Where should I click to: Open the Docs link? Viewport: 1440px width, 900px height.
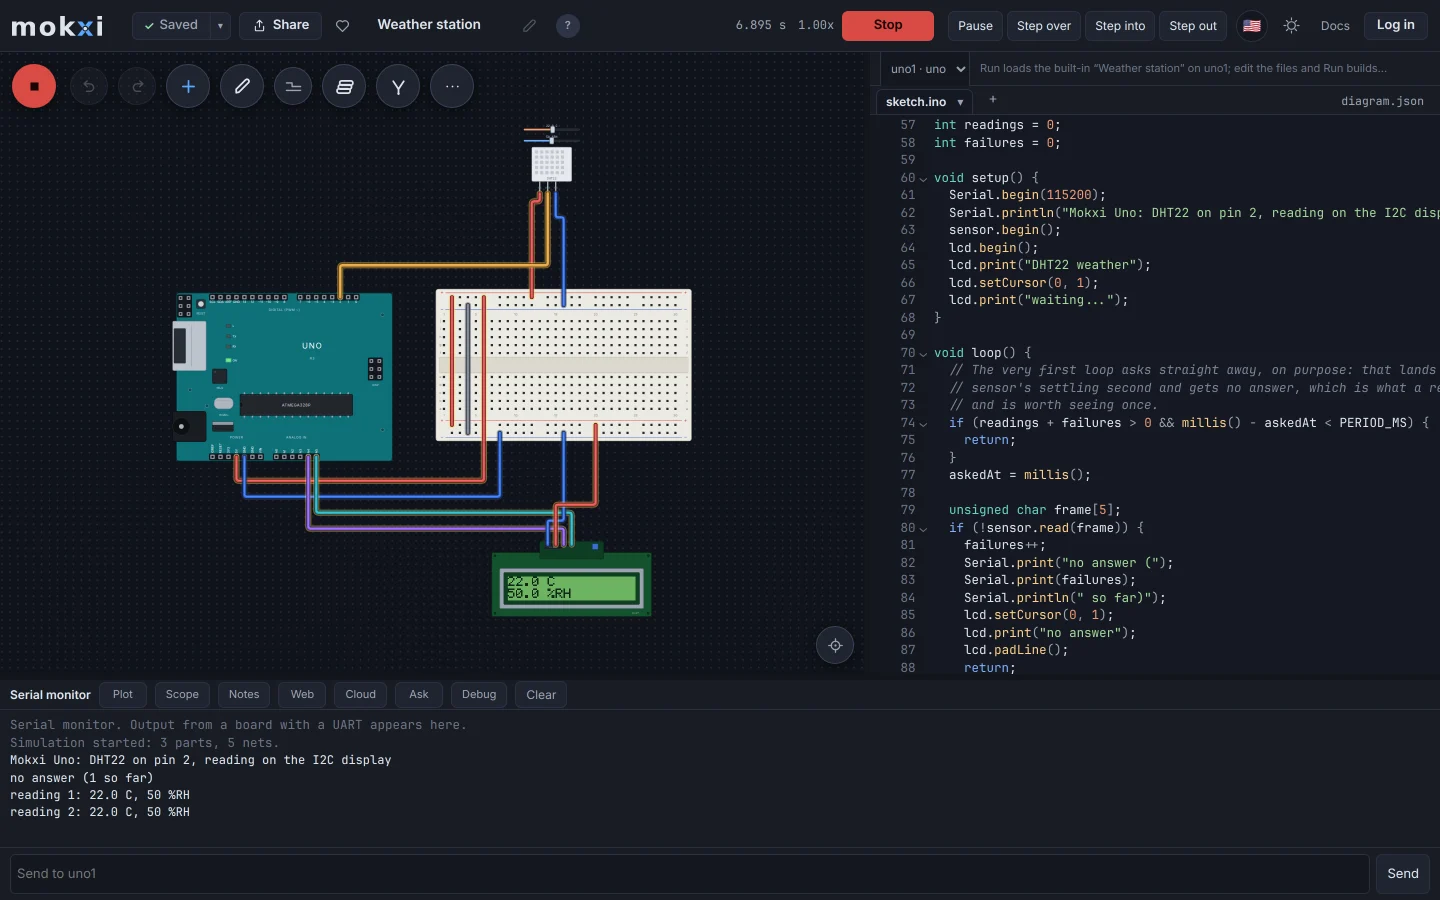click(1335, 26)
